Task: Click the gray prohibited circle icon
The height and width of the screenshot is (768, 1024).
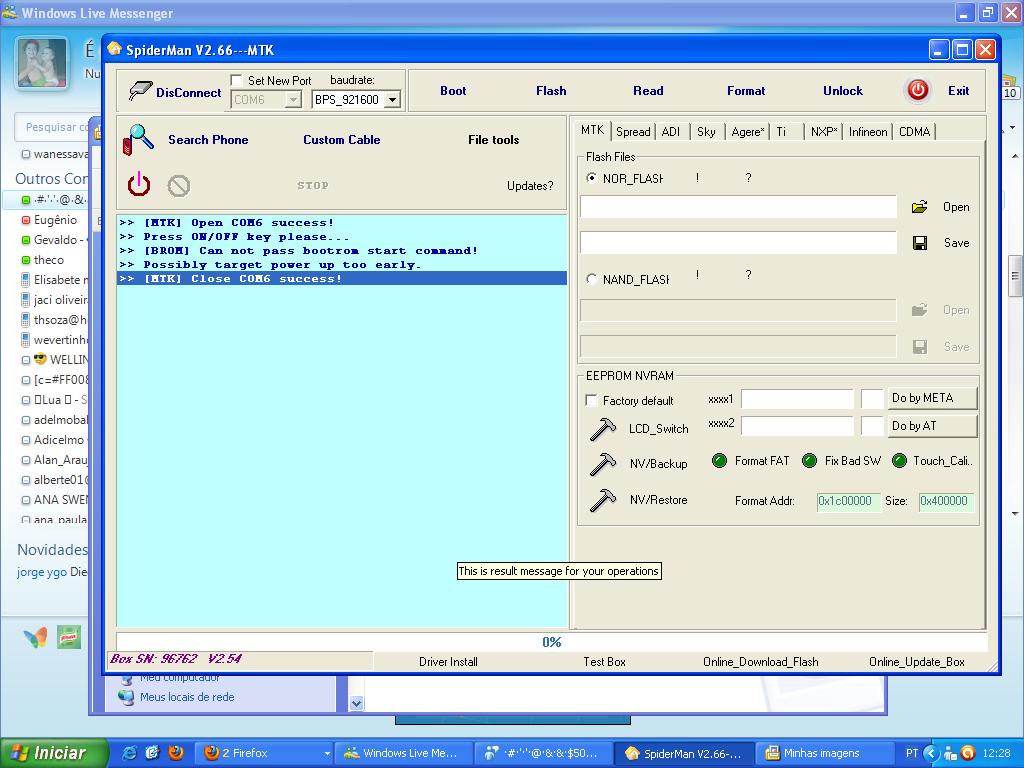Action: [178, 185]
